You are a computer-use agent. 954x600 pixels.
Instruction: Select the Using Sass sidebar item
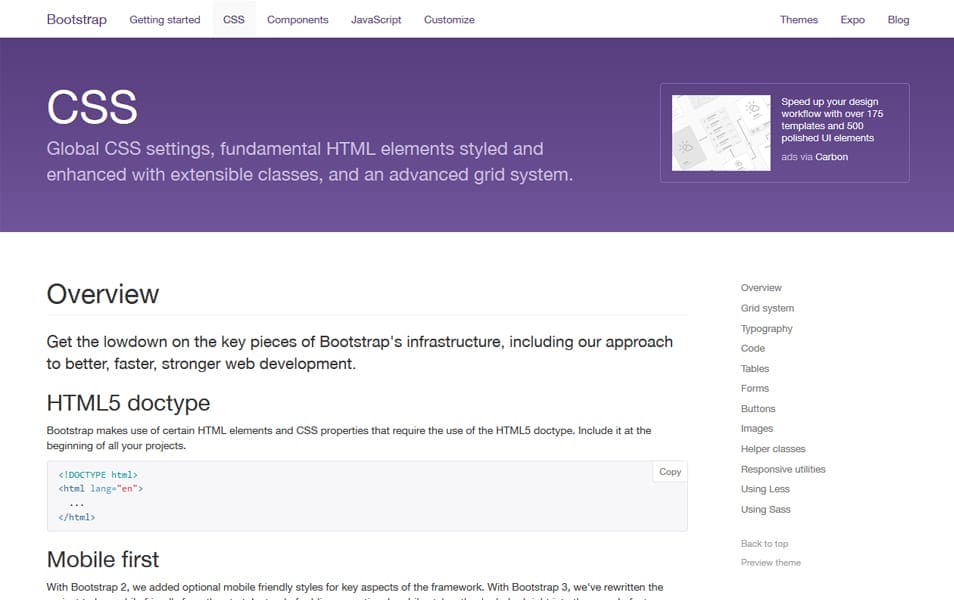tap(764, 509)
